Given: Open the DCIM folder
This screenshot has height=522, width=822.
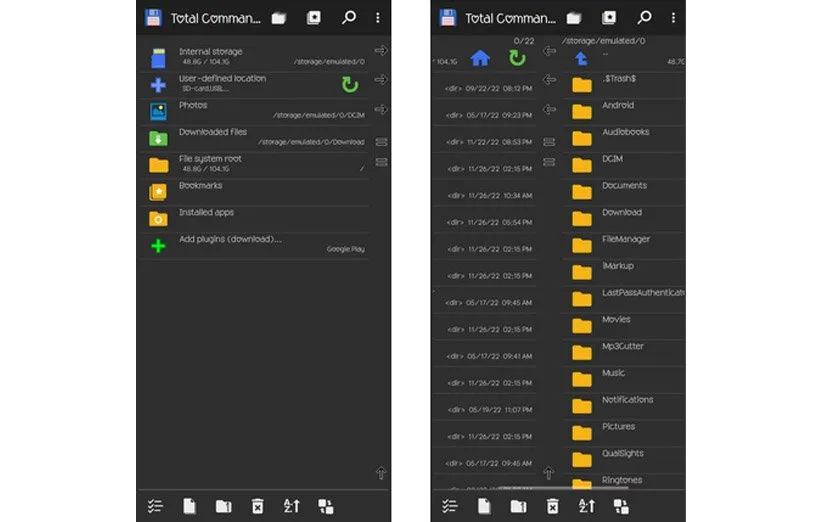Looking at the screenshot, I should click(612, 159).
